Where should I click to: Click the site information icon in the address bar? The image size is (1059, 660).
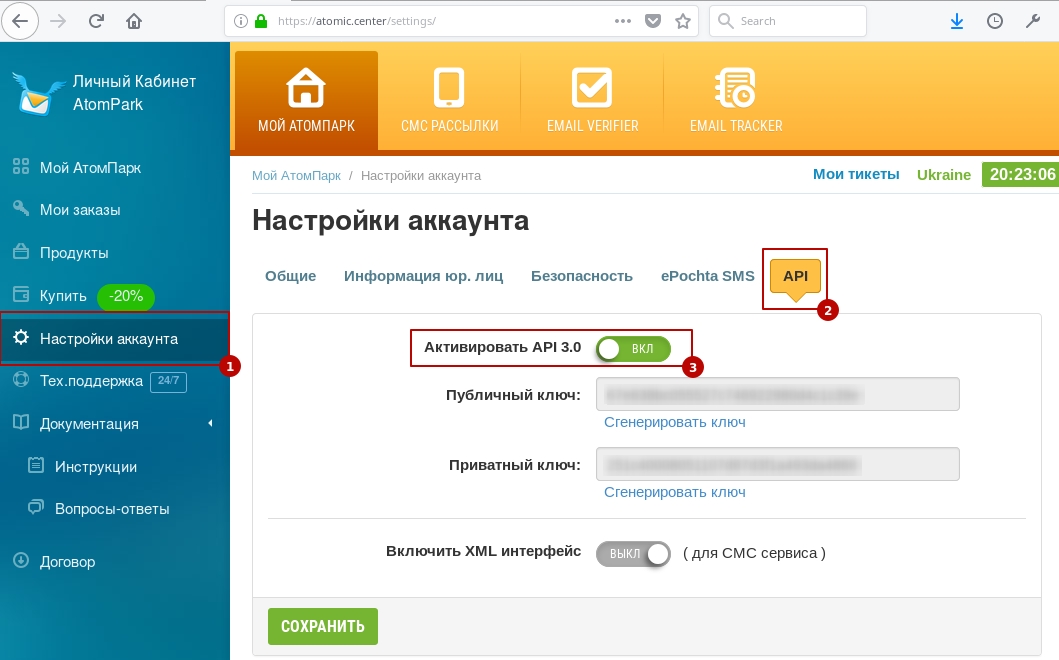pos(240,21)
